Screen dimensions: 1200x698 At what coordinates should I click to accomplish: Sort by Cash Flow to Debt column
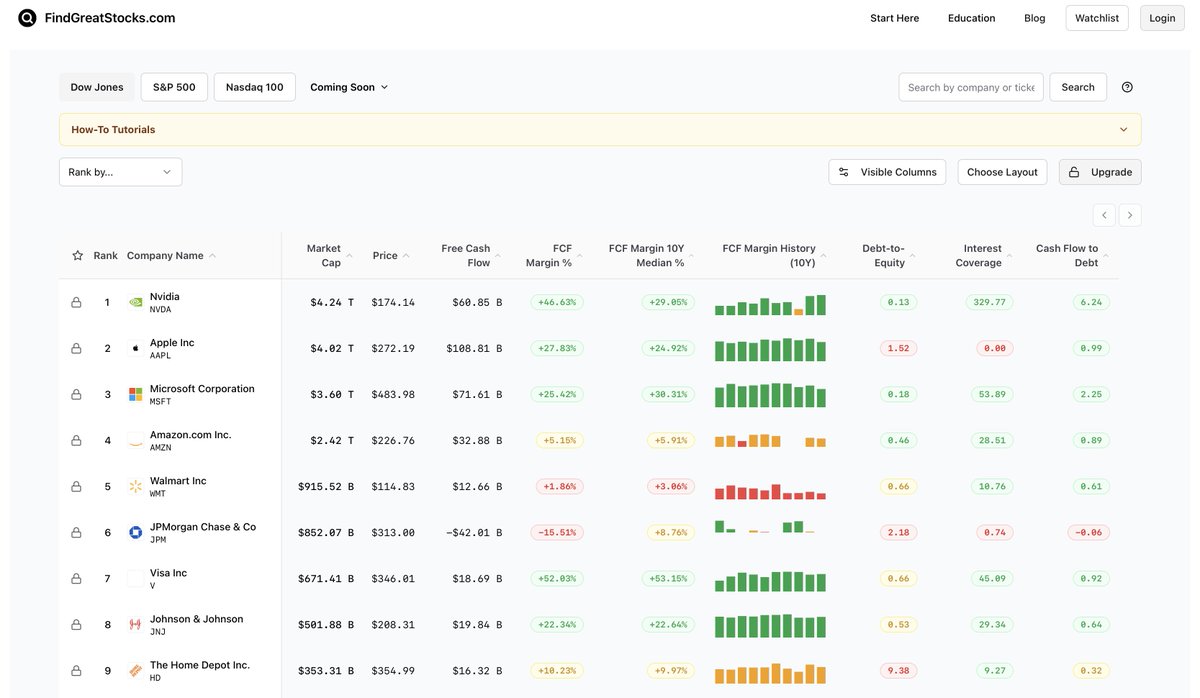1072,255
